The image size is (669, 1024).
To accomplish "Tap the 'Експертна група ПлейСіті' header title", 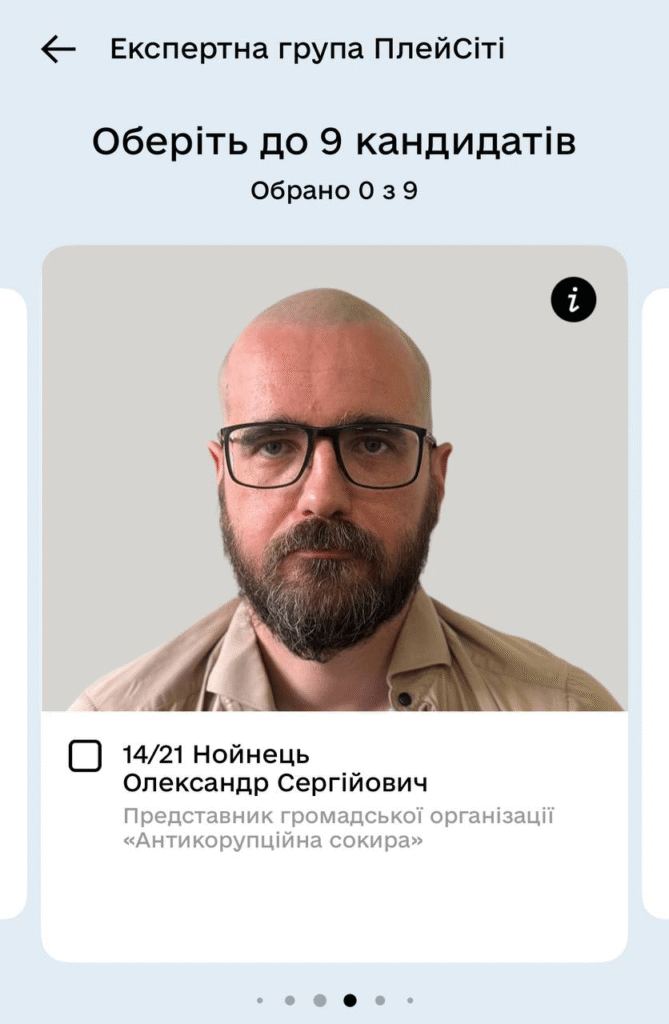I will (x=307, y=50).
